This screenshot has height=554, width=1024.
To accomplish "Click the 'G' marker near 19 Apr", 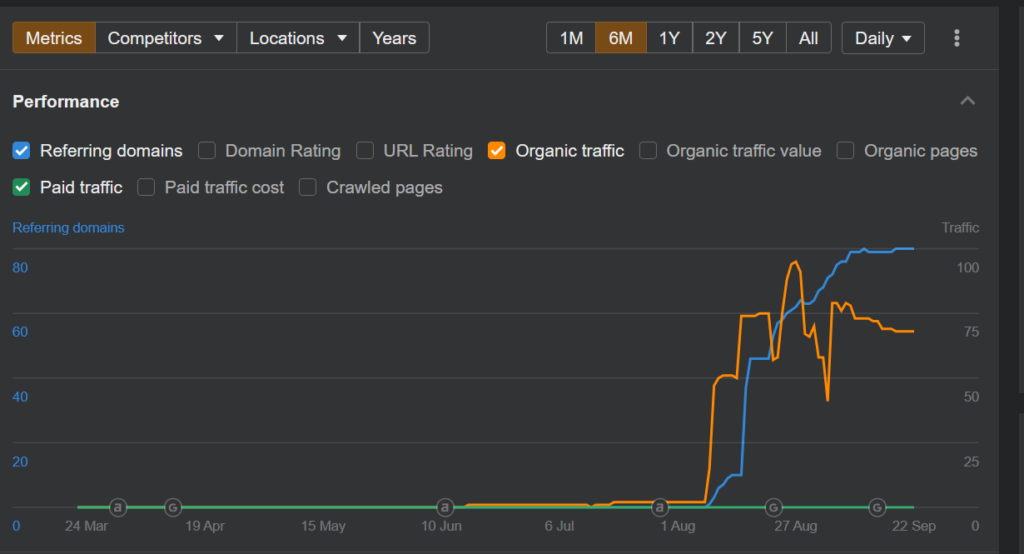I will point(172,507).
